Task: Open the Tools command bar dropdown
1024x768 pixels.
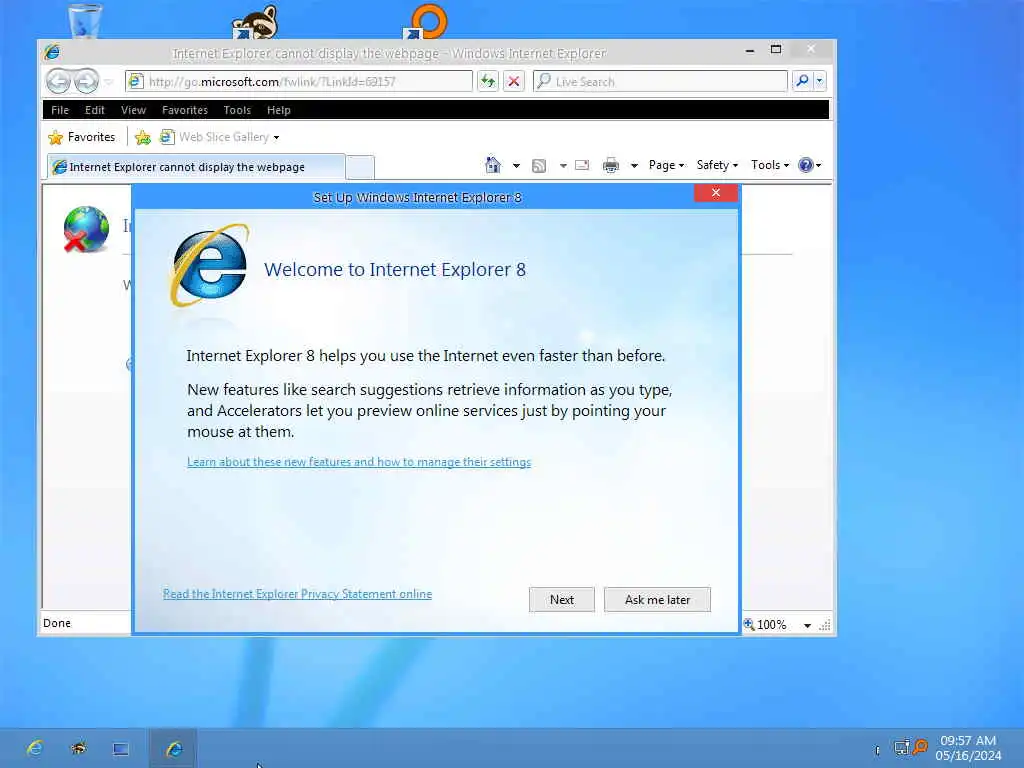Action: click(770, 165)
